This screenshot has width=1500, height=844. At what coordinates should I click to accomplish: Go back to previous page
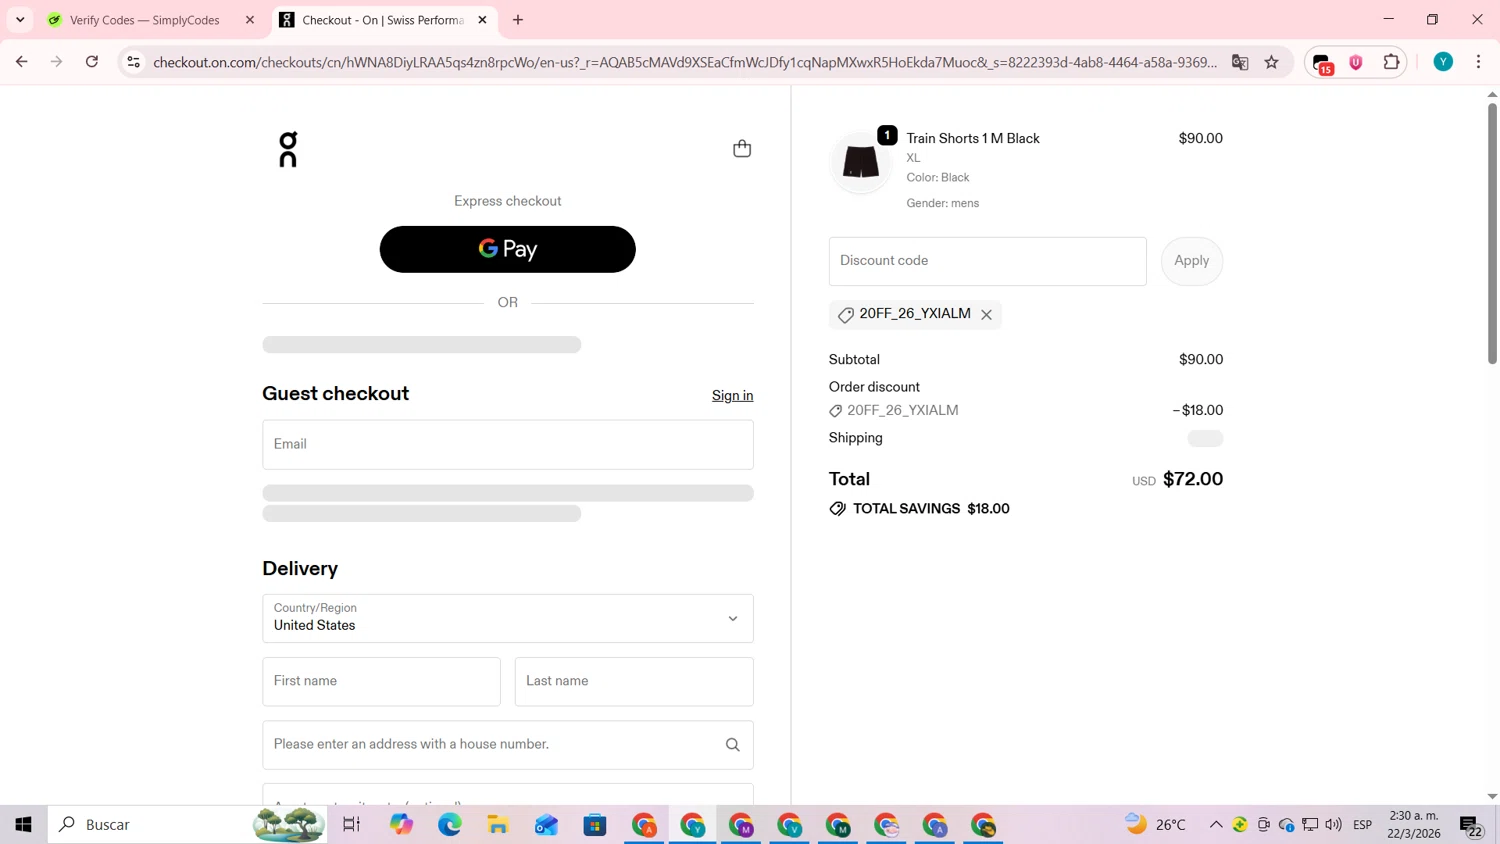tap(21, 62)
